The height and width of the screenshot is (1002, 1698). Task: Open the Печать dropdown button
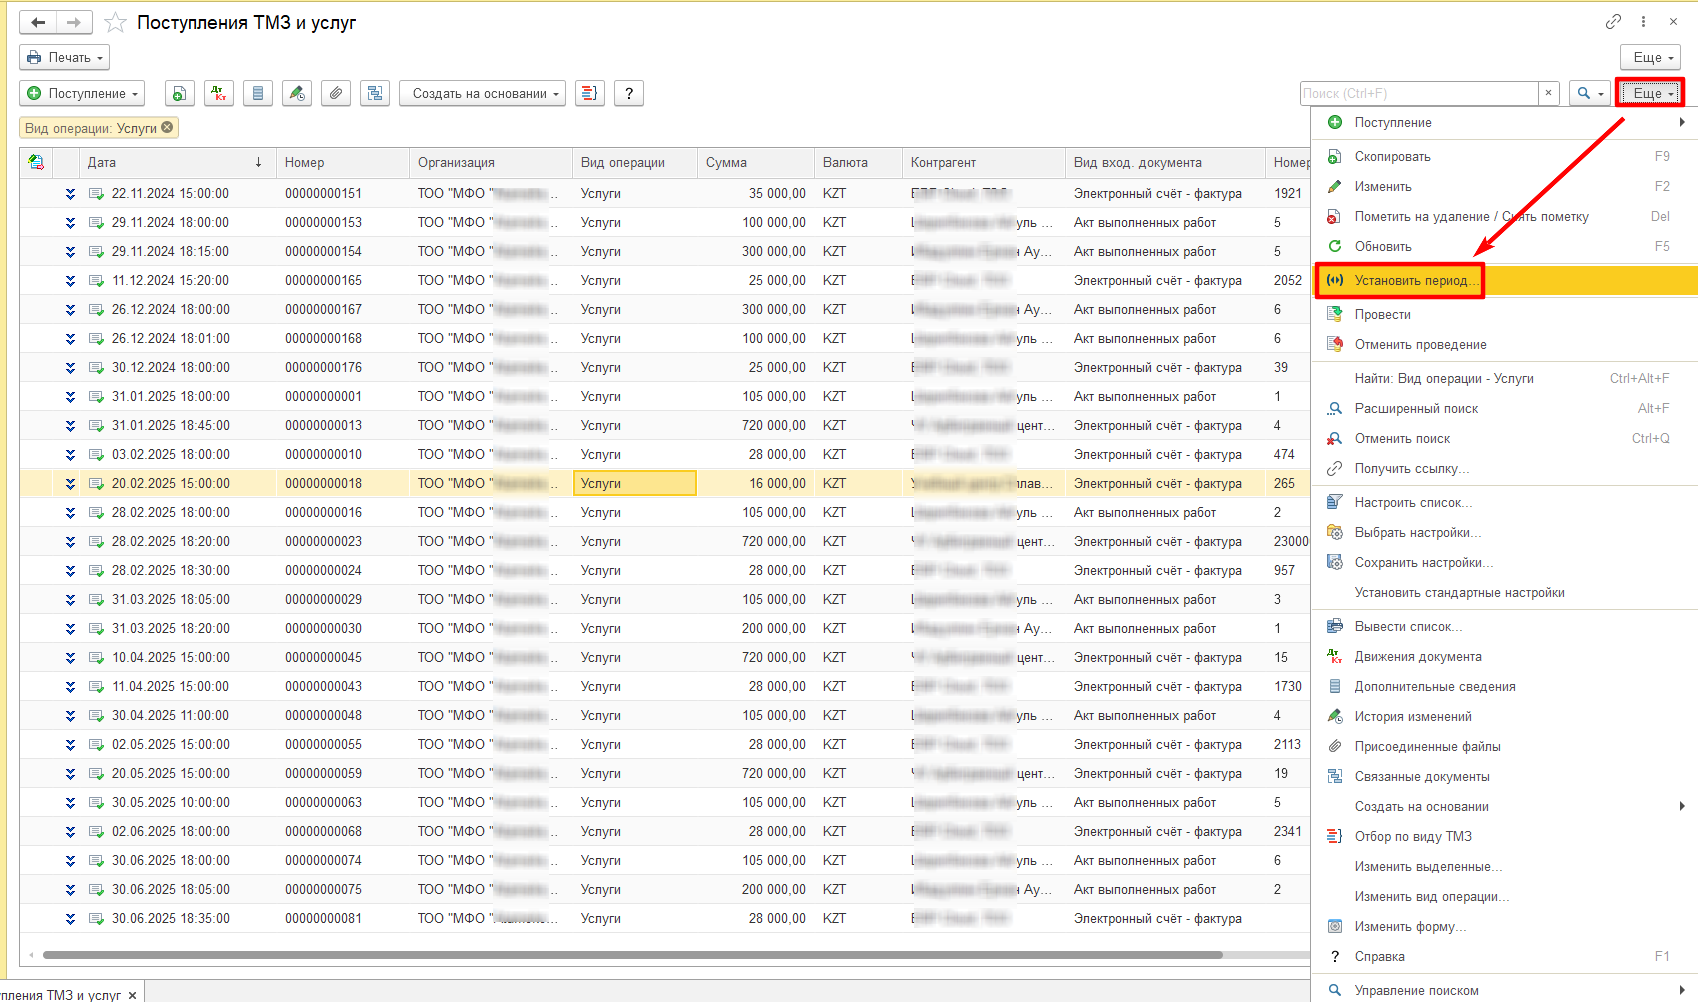coord(64,57)
